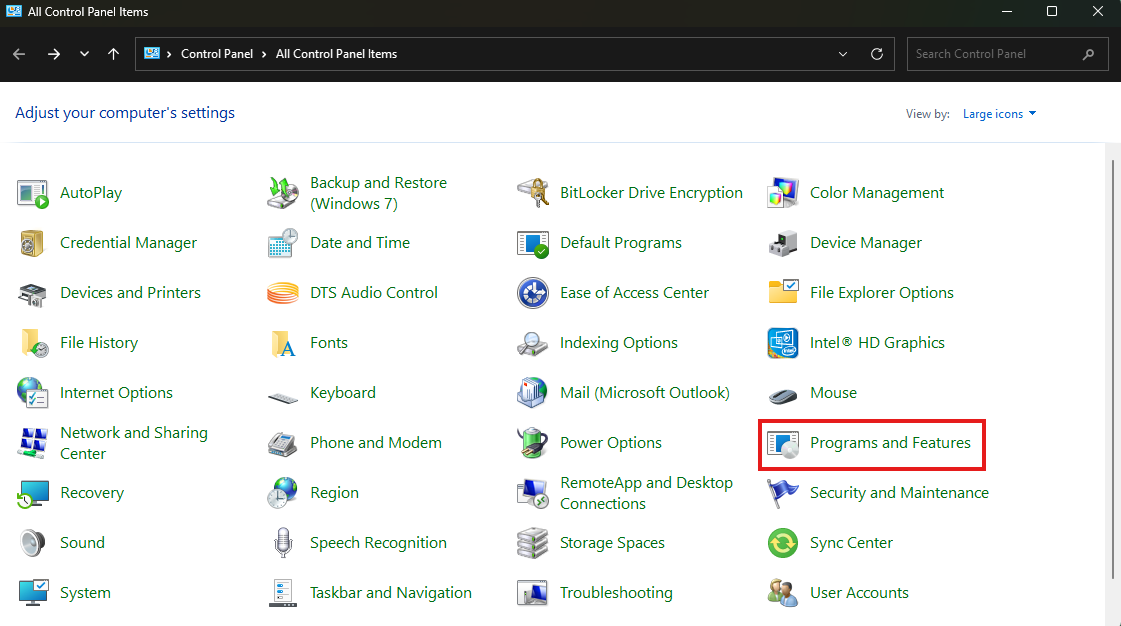Click All Control Panel Items breadcrumb
1121x626 pixels.
point(336,54)
